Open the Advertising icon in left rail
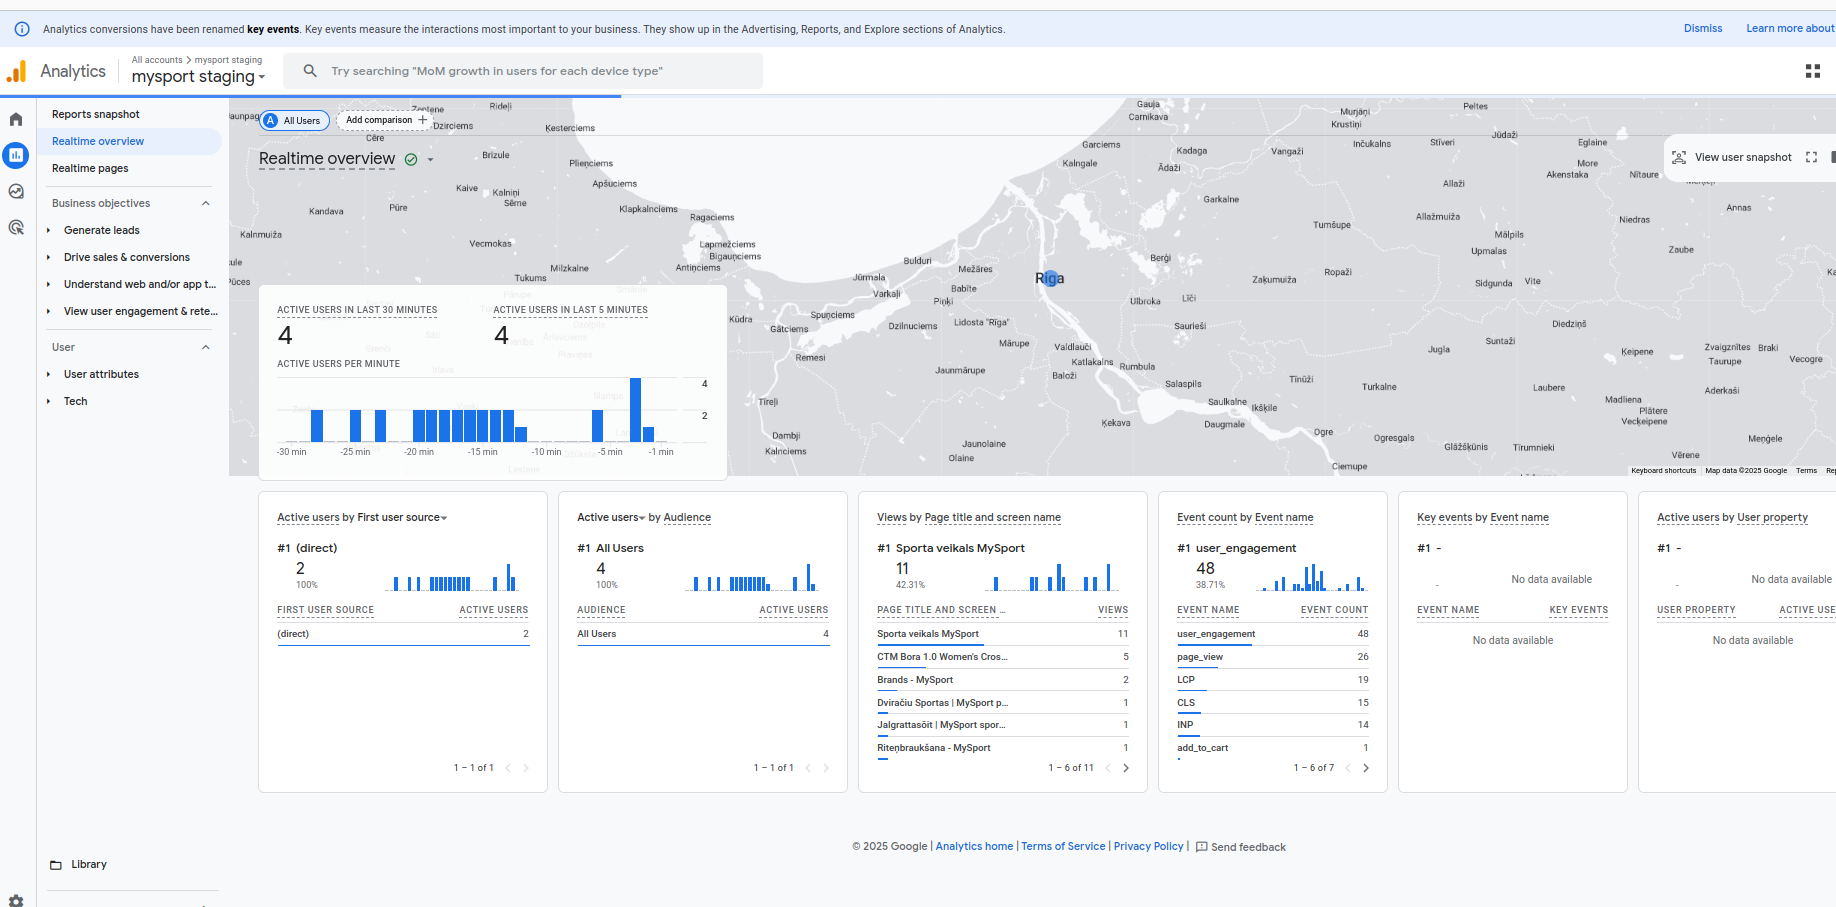The height and width of the screenshot is (907, 1836). 16,227
